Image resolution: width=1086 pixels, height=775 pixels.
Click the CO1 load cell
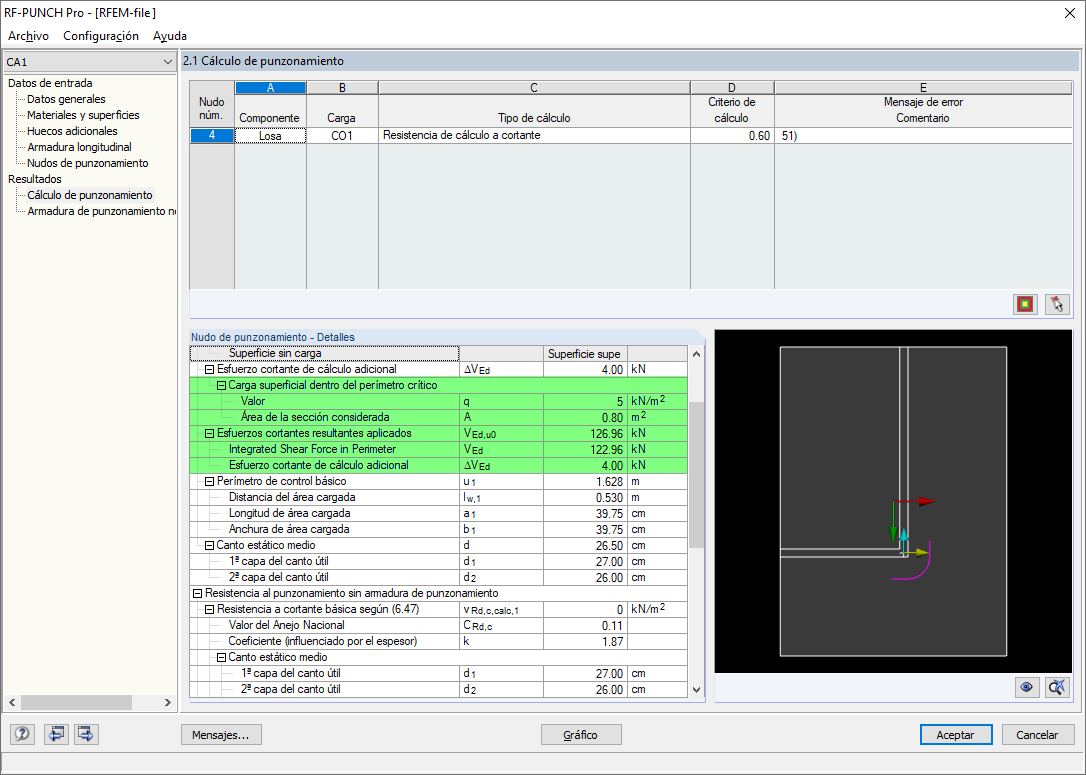[342, 136]
